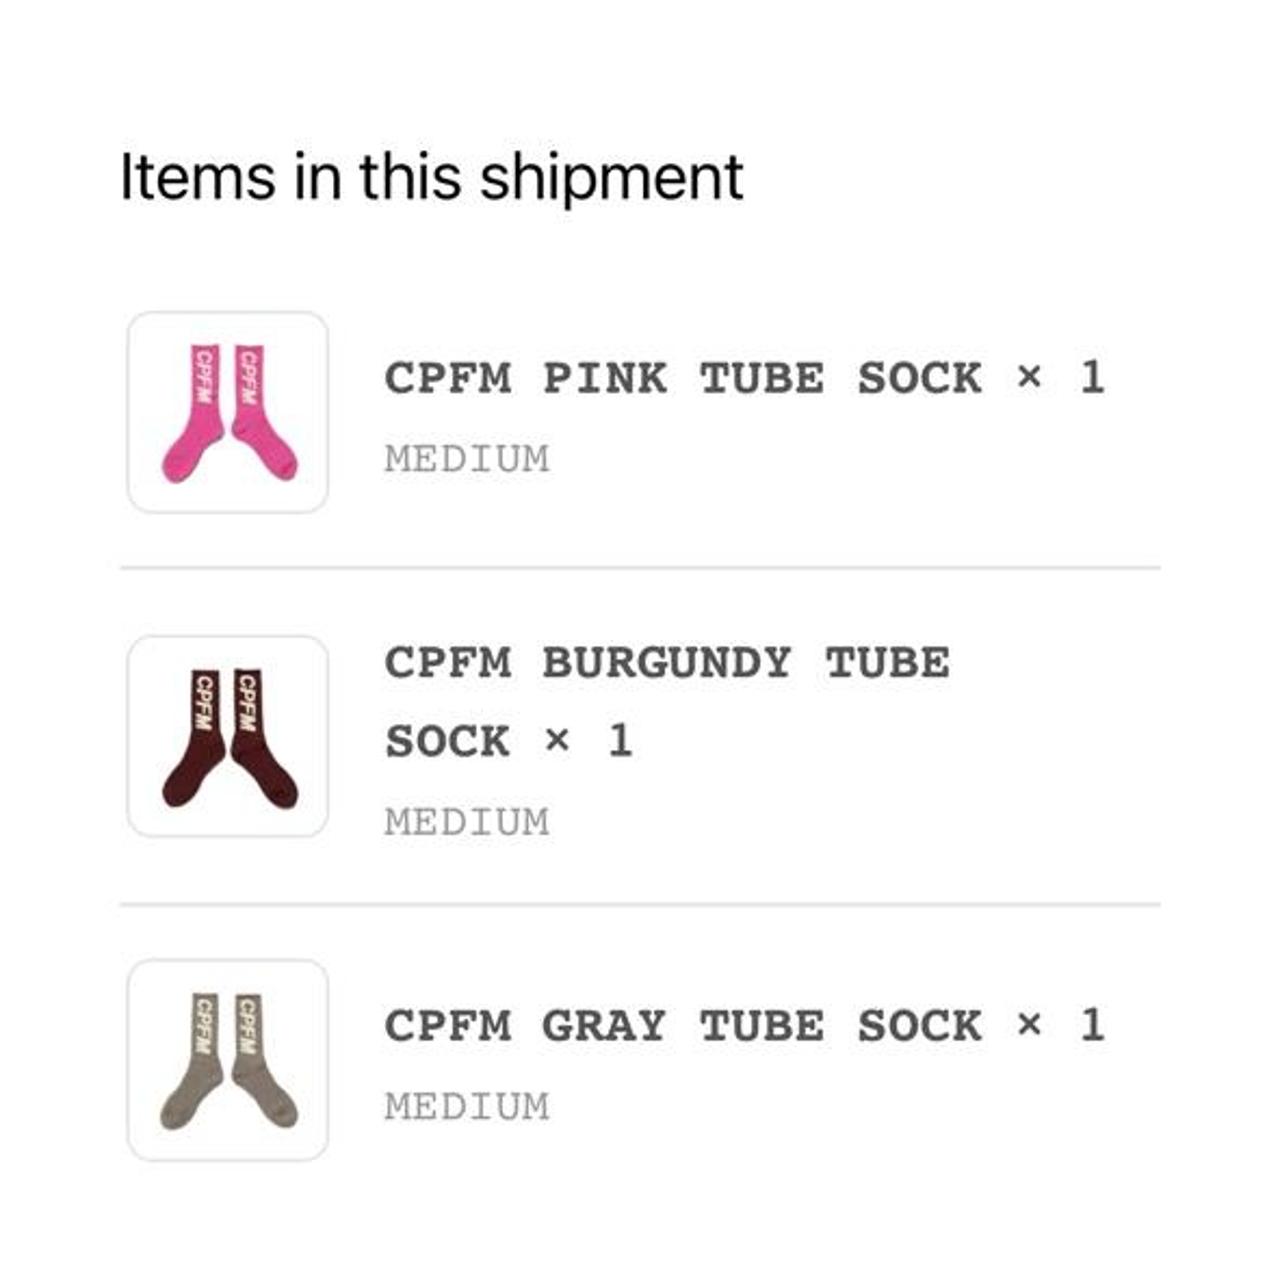Click the 'Items in this shipment' heading
The height and width of the screenshot is (1280, 1280).
431,177
